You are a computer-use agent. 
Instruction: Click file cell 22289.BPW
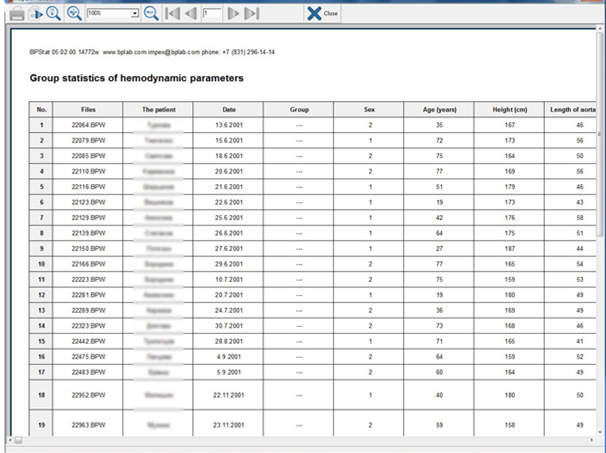pos(88,310)
